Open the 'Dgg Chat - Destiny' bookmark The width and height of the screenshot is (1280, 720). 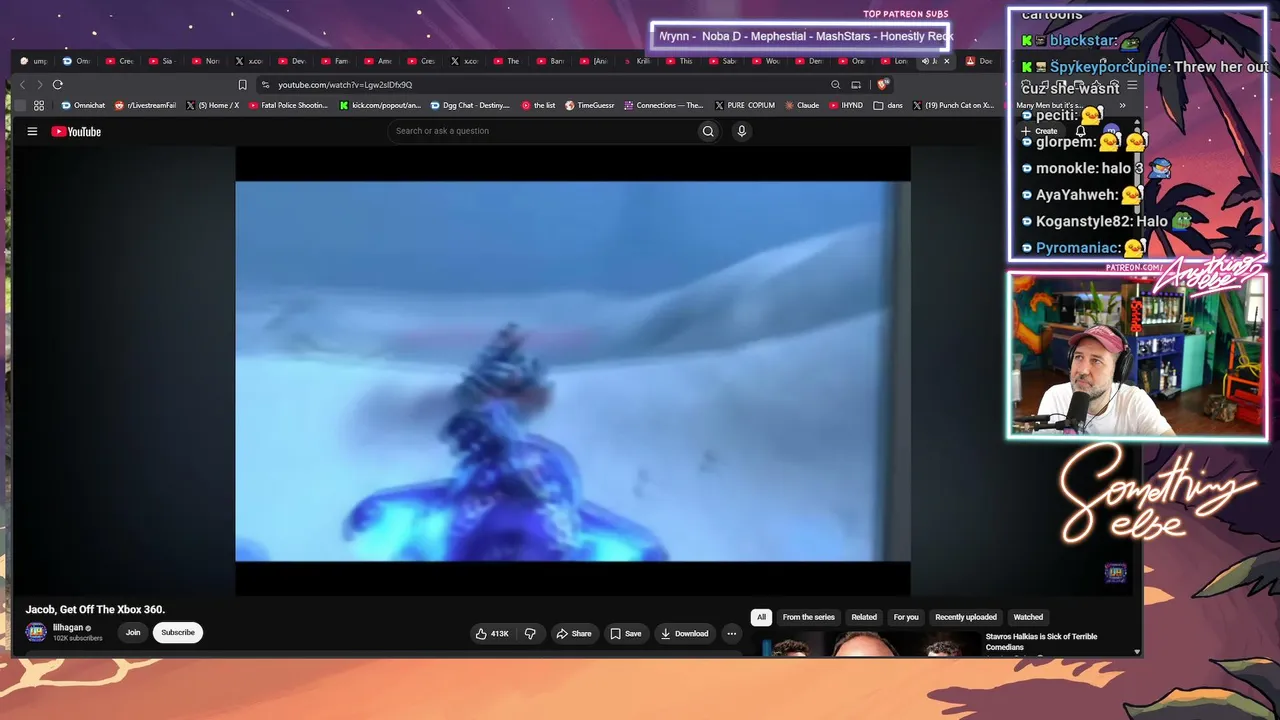(470, 105)
